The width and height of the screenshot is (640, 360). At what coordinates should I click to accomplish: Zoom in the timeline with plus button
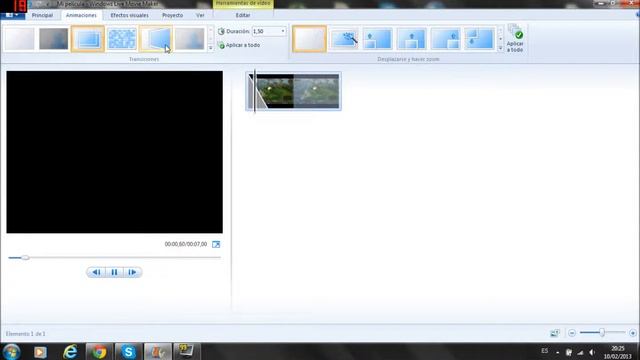click(x=633, y=333)
